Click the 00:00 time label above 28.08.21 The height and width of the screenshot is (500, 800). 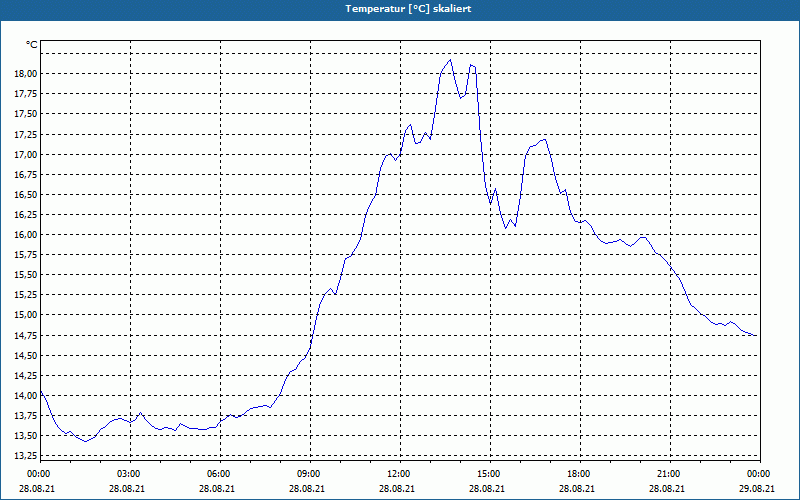[40, 474]
